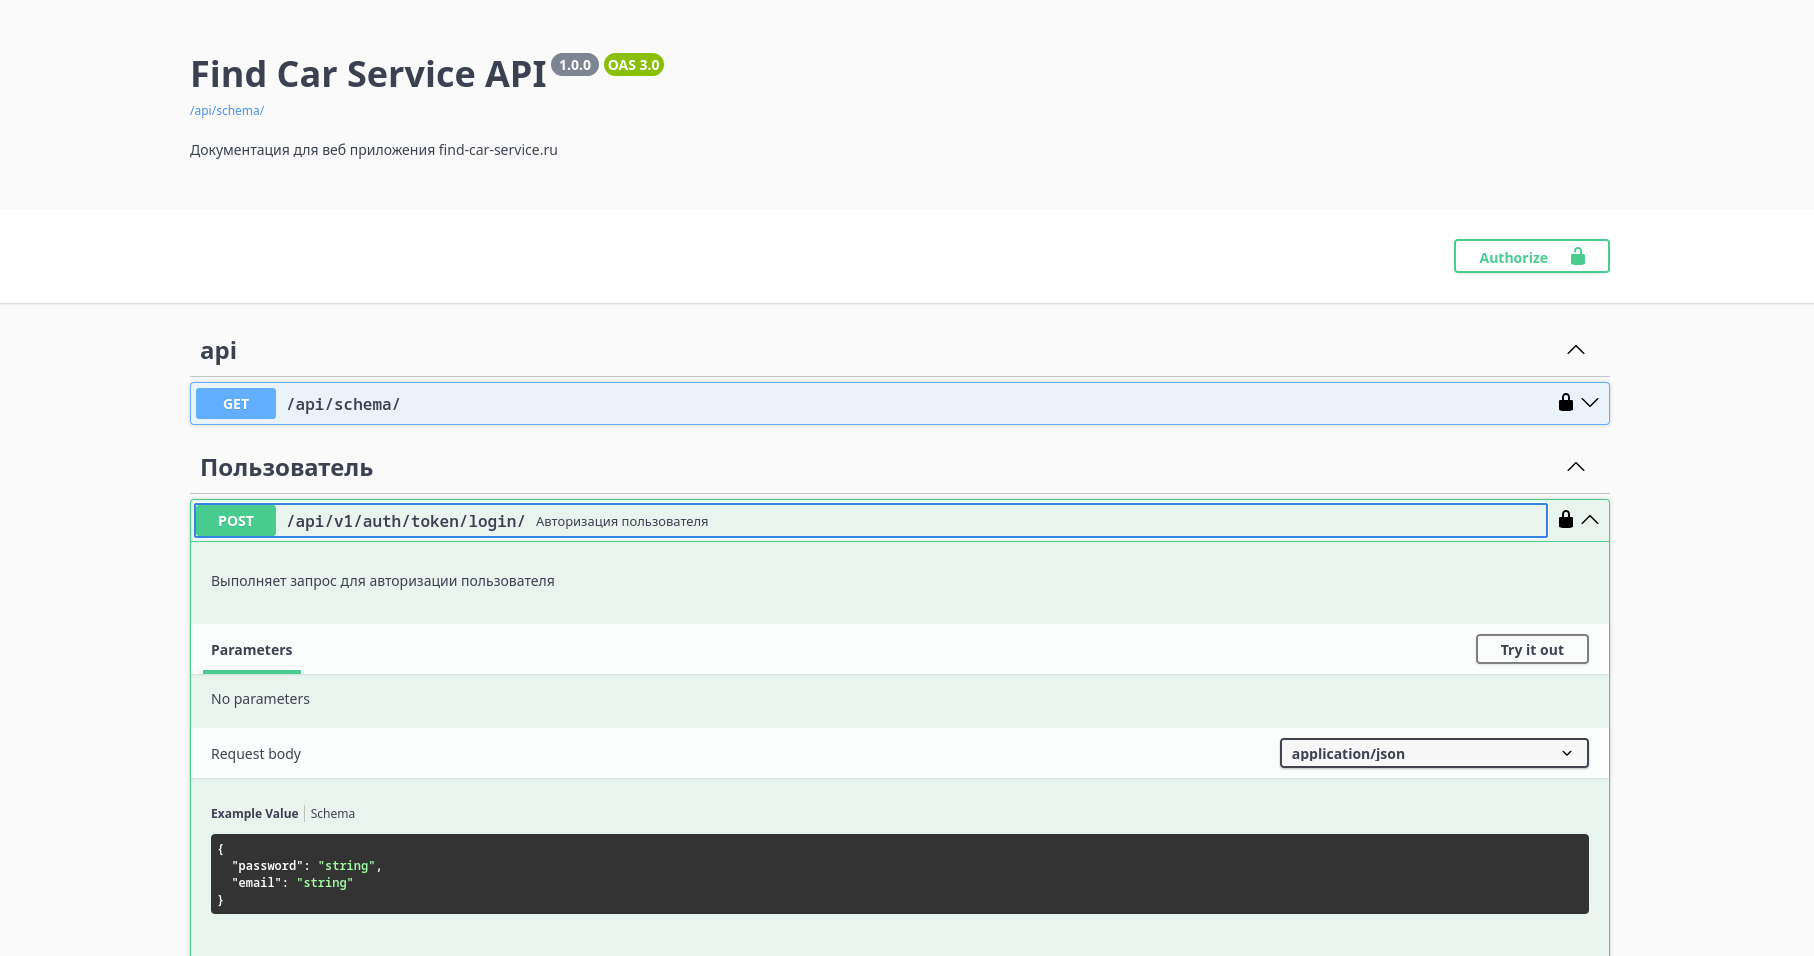Collapse the Пользователь section
Image resolution: width=1814 pixels, height=956 pixels.
[x=1576, y=467]
